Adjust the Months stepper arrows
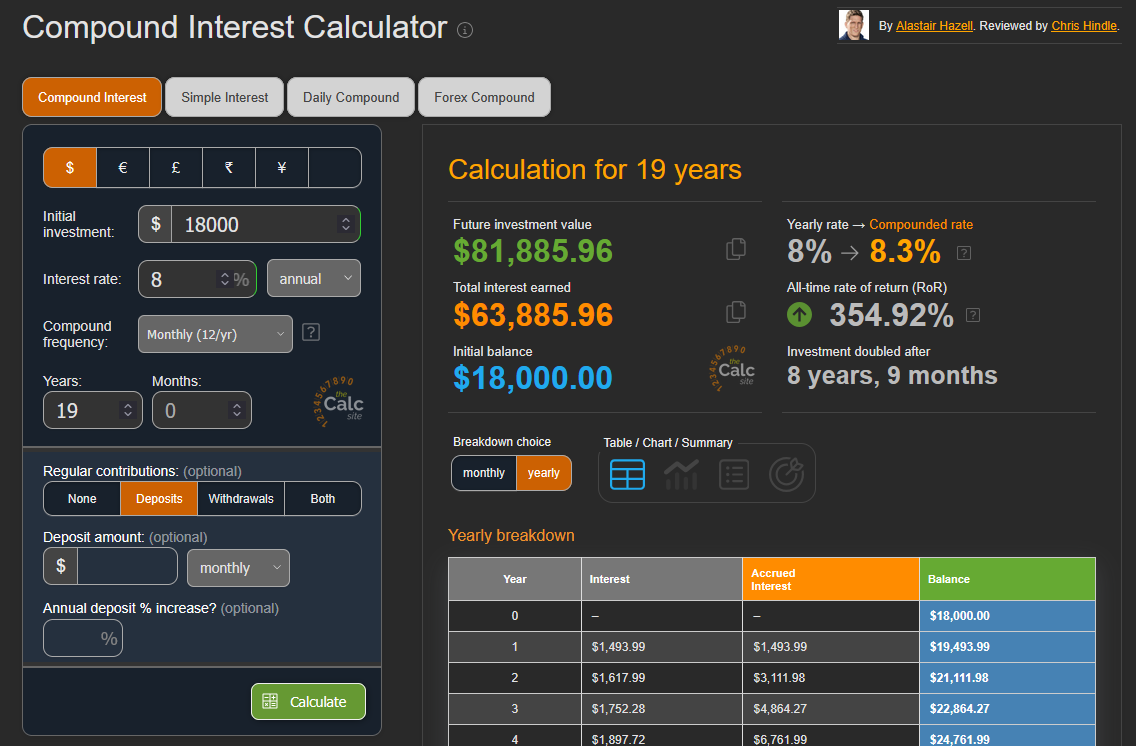Viewport: 1136px width, 746px height. point(236,410)
